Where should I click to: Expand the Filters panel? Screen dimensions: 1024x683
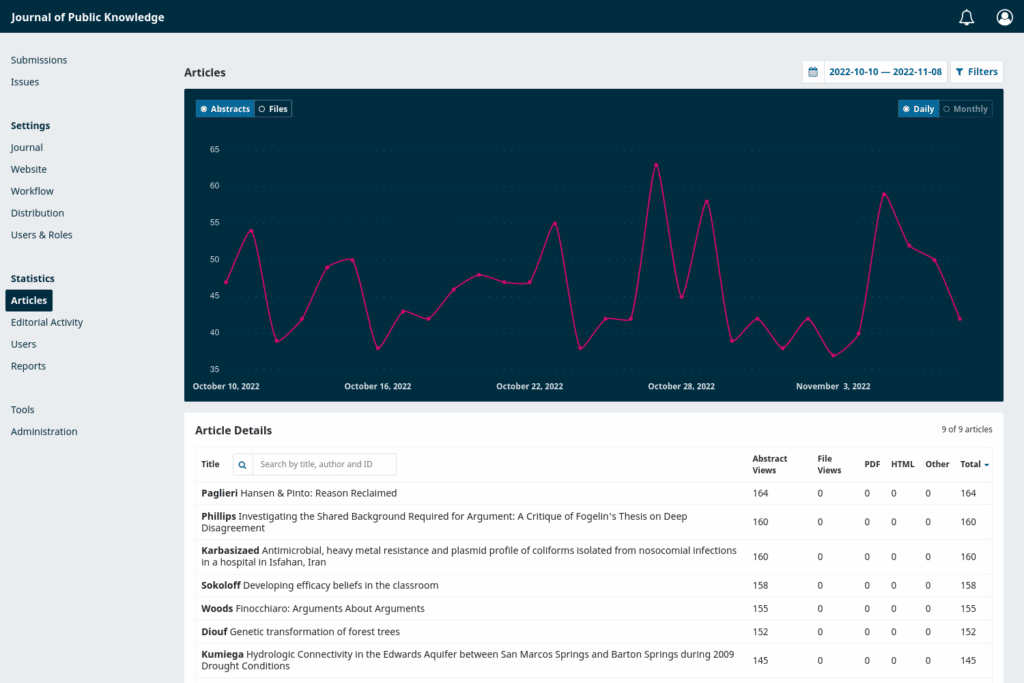tap(976, 71)
